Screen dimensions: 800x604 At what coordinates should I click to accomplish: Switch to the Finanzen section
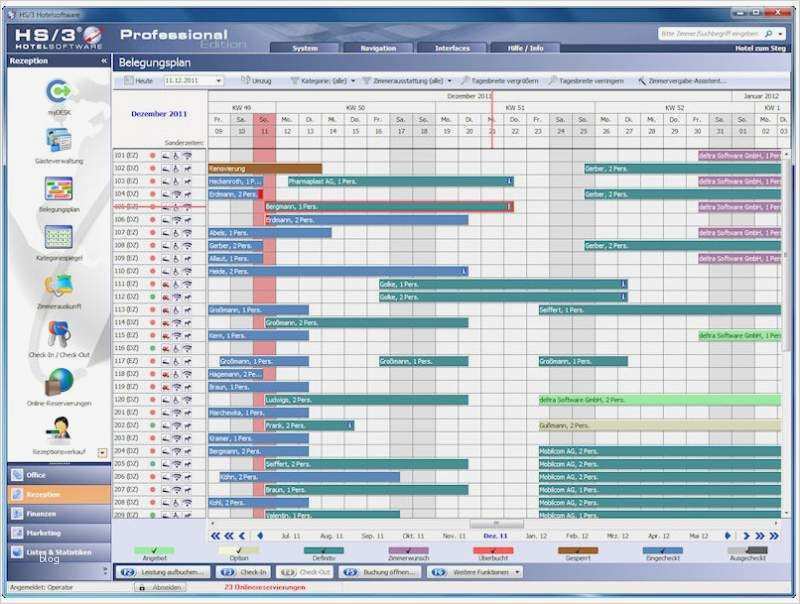point(45,512)
